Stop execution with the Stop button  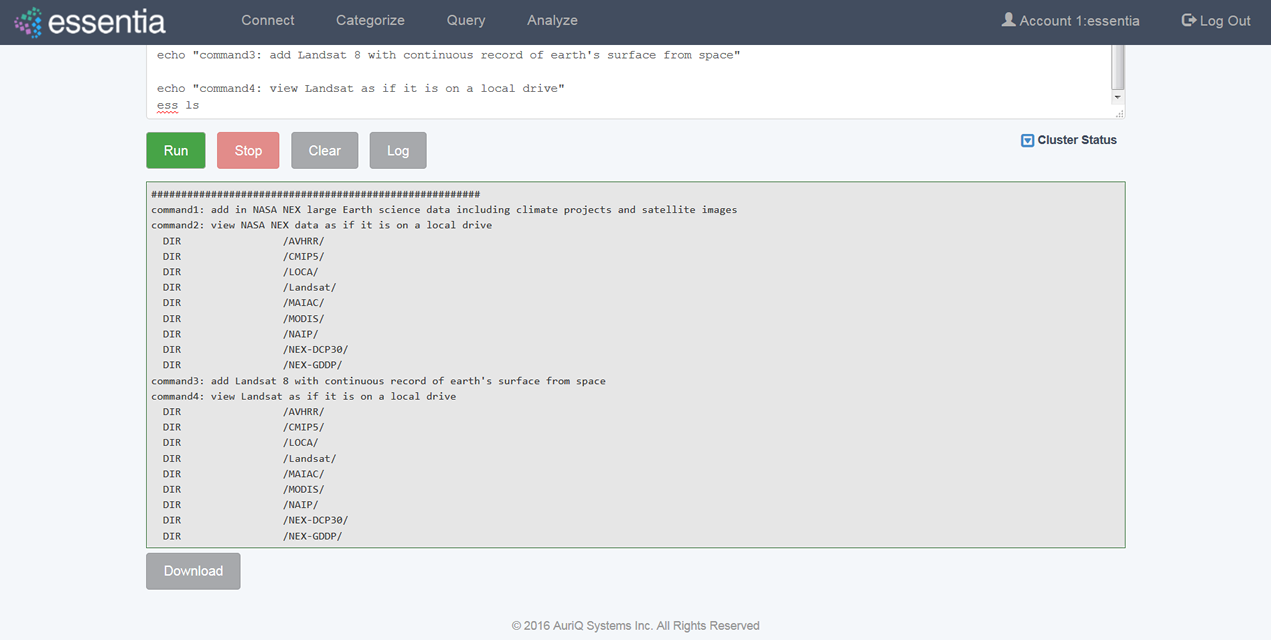pyautogui.click(x=248, y=151)
